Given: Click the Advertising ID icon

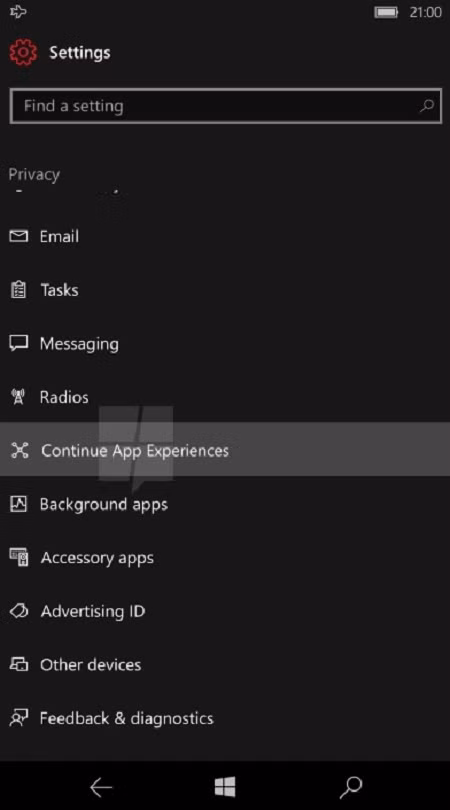Looking at the screenshot, I should point(19,612).
